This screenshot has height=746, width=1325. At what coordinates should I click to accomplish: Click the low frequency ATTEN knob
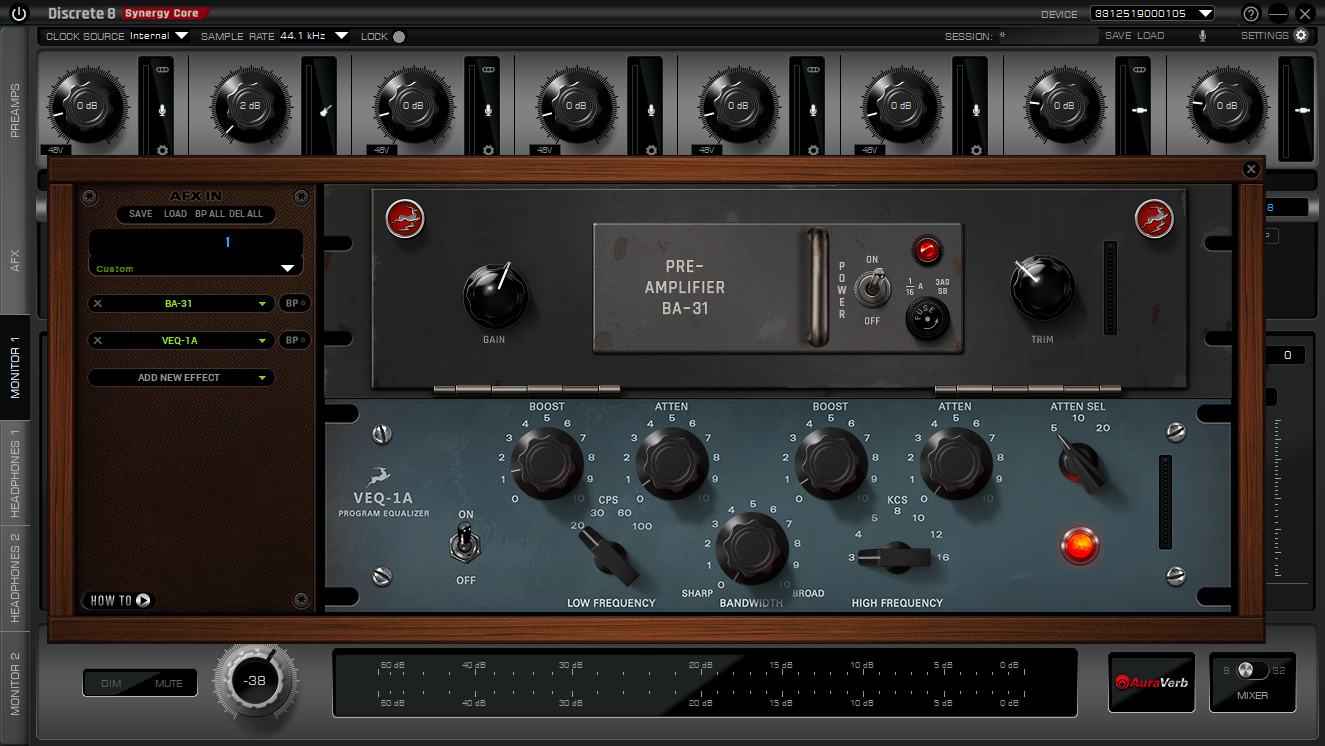click(671, 463)
